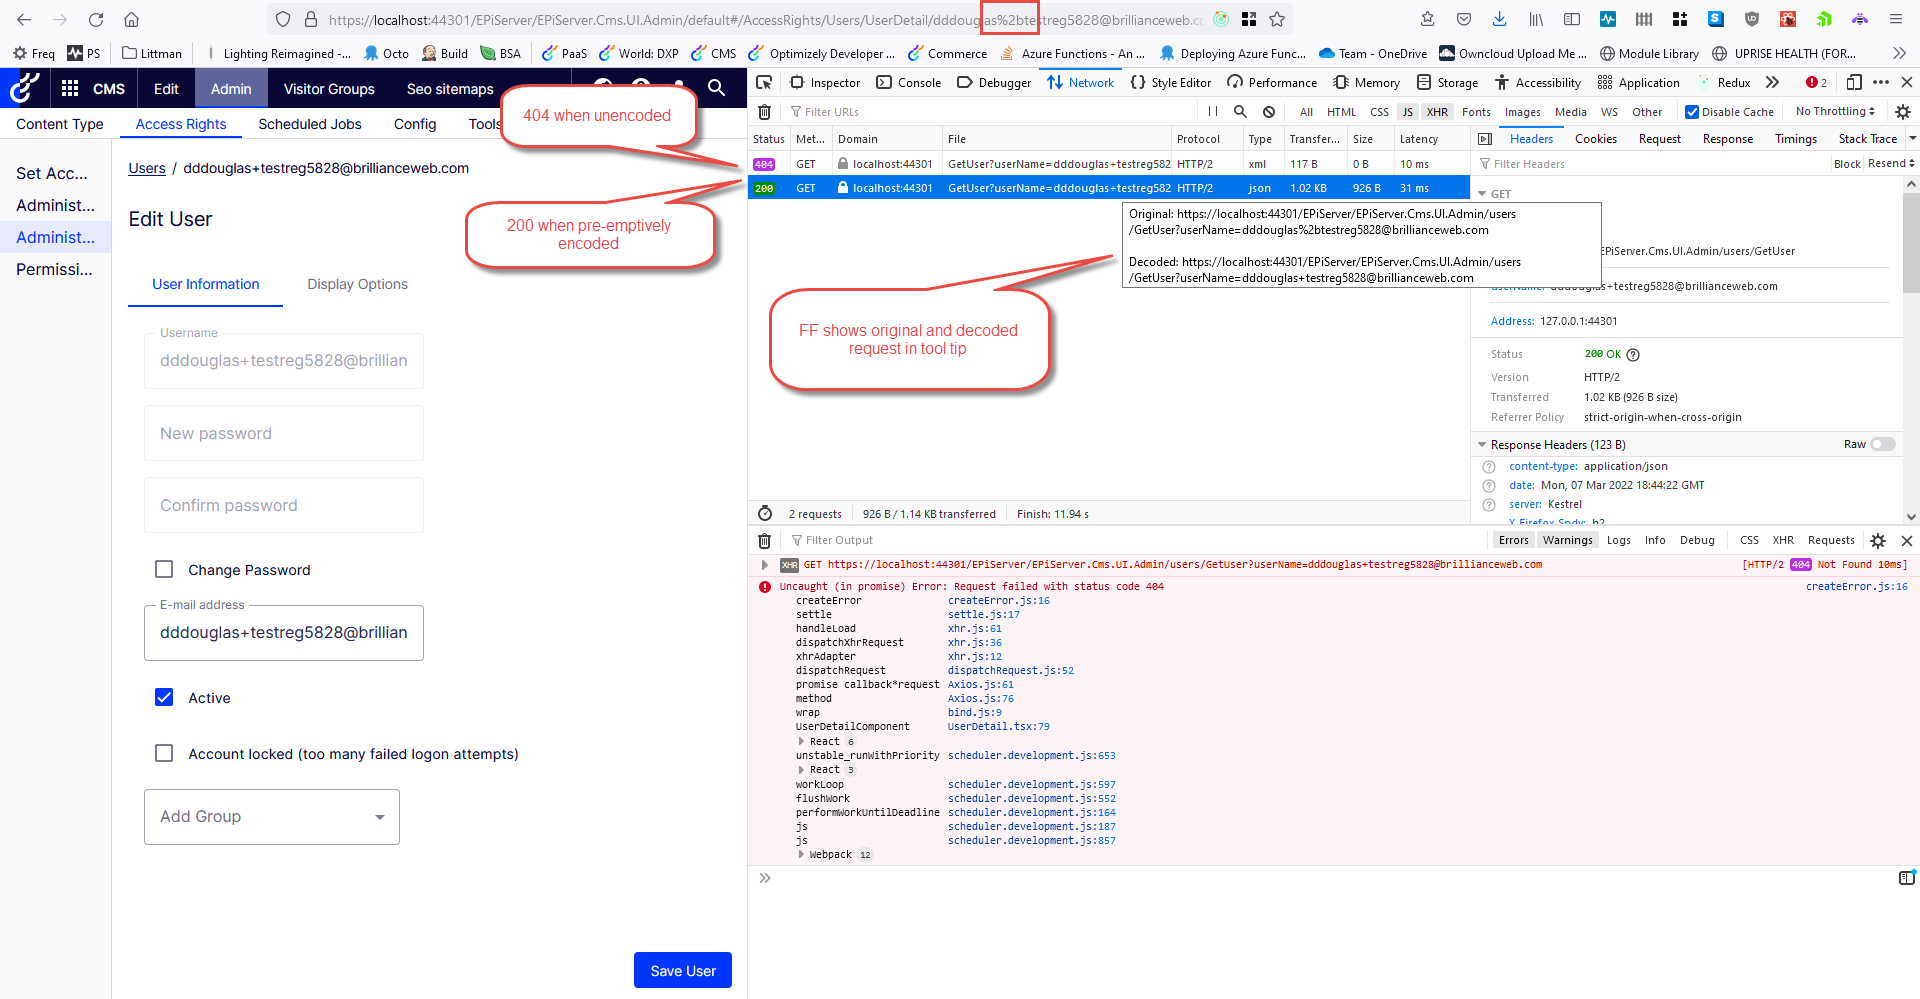Click the New password input field
The width and height of the screenshot is (1920, 999).
pos(284,433)
